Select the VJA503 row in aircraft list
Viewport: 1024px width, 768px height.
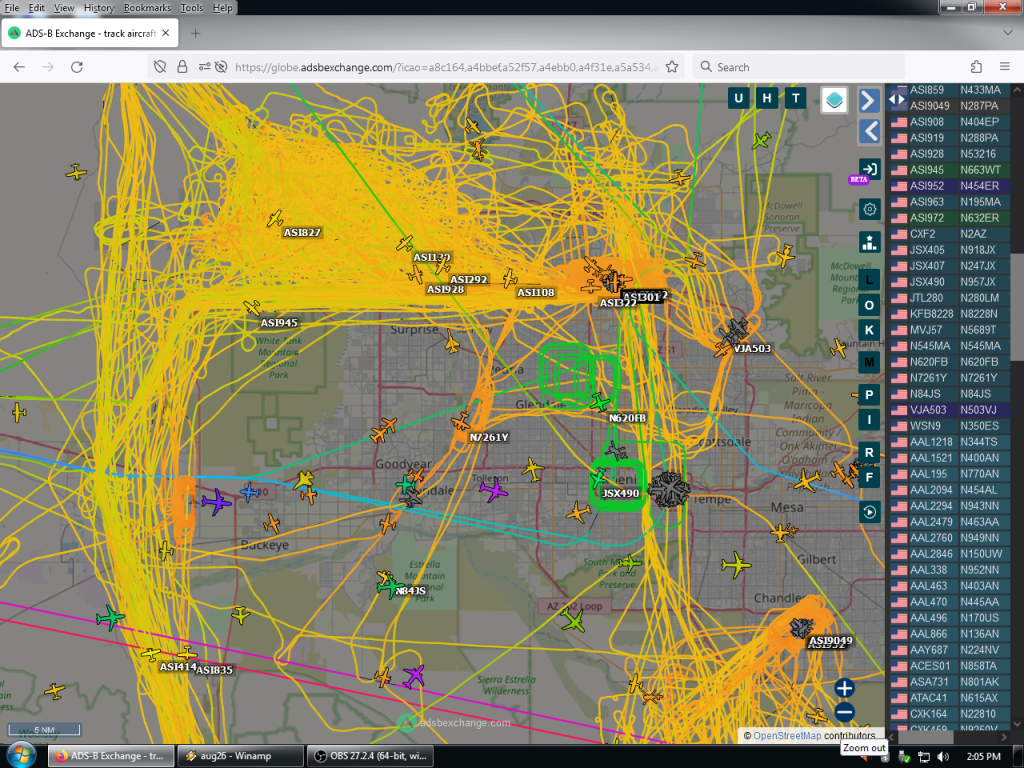(950, 410)
